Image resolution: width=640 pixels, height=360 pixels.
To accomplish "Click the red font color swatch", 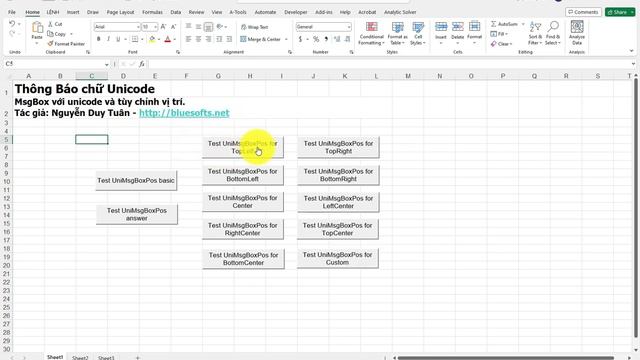I will (x=167, y=39).
